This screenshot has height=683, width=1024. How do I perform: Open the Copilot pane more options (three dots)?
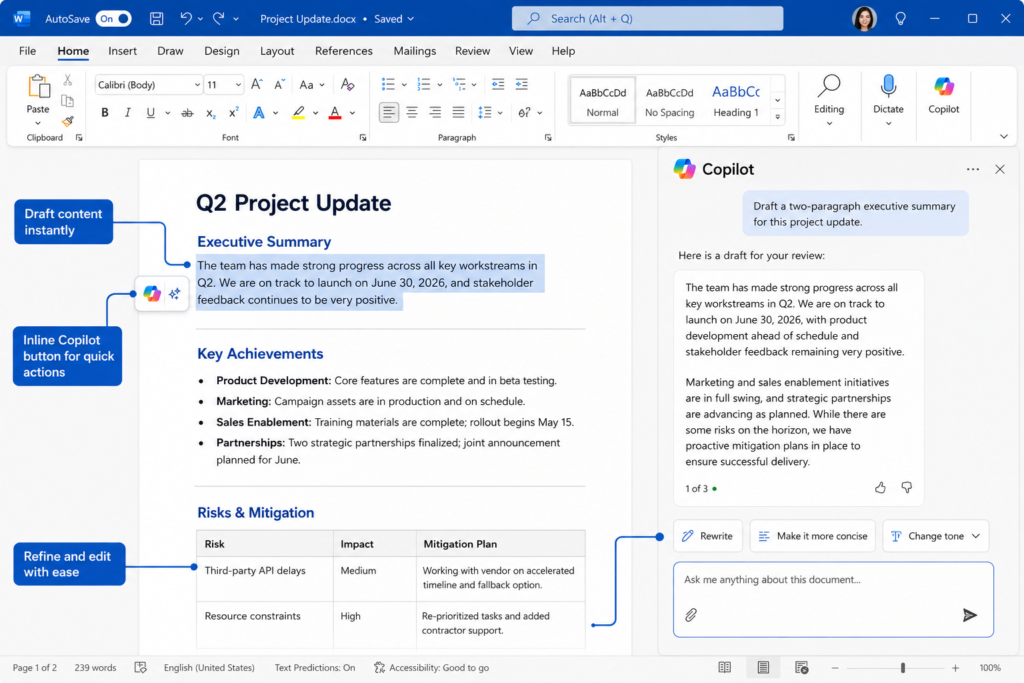tap(972, 169)
